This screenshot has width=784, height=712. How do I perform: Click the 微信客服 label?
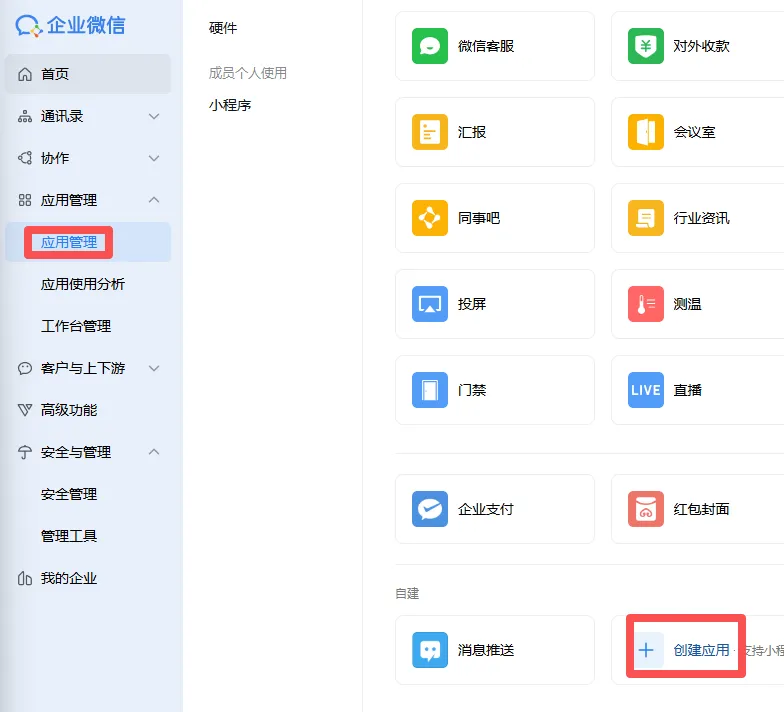click(486, 46)
